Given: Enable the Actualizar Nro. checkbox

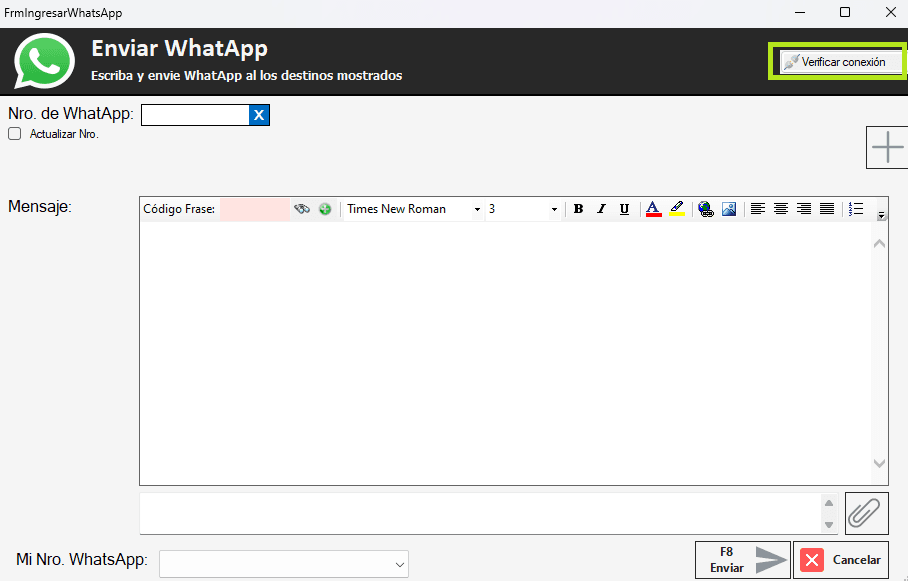Looking at the screenshot, I should pyautogui.click(x=15, y=134).
